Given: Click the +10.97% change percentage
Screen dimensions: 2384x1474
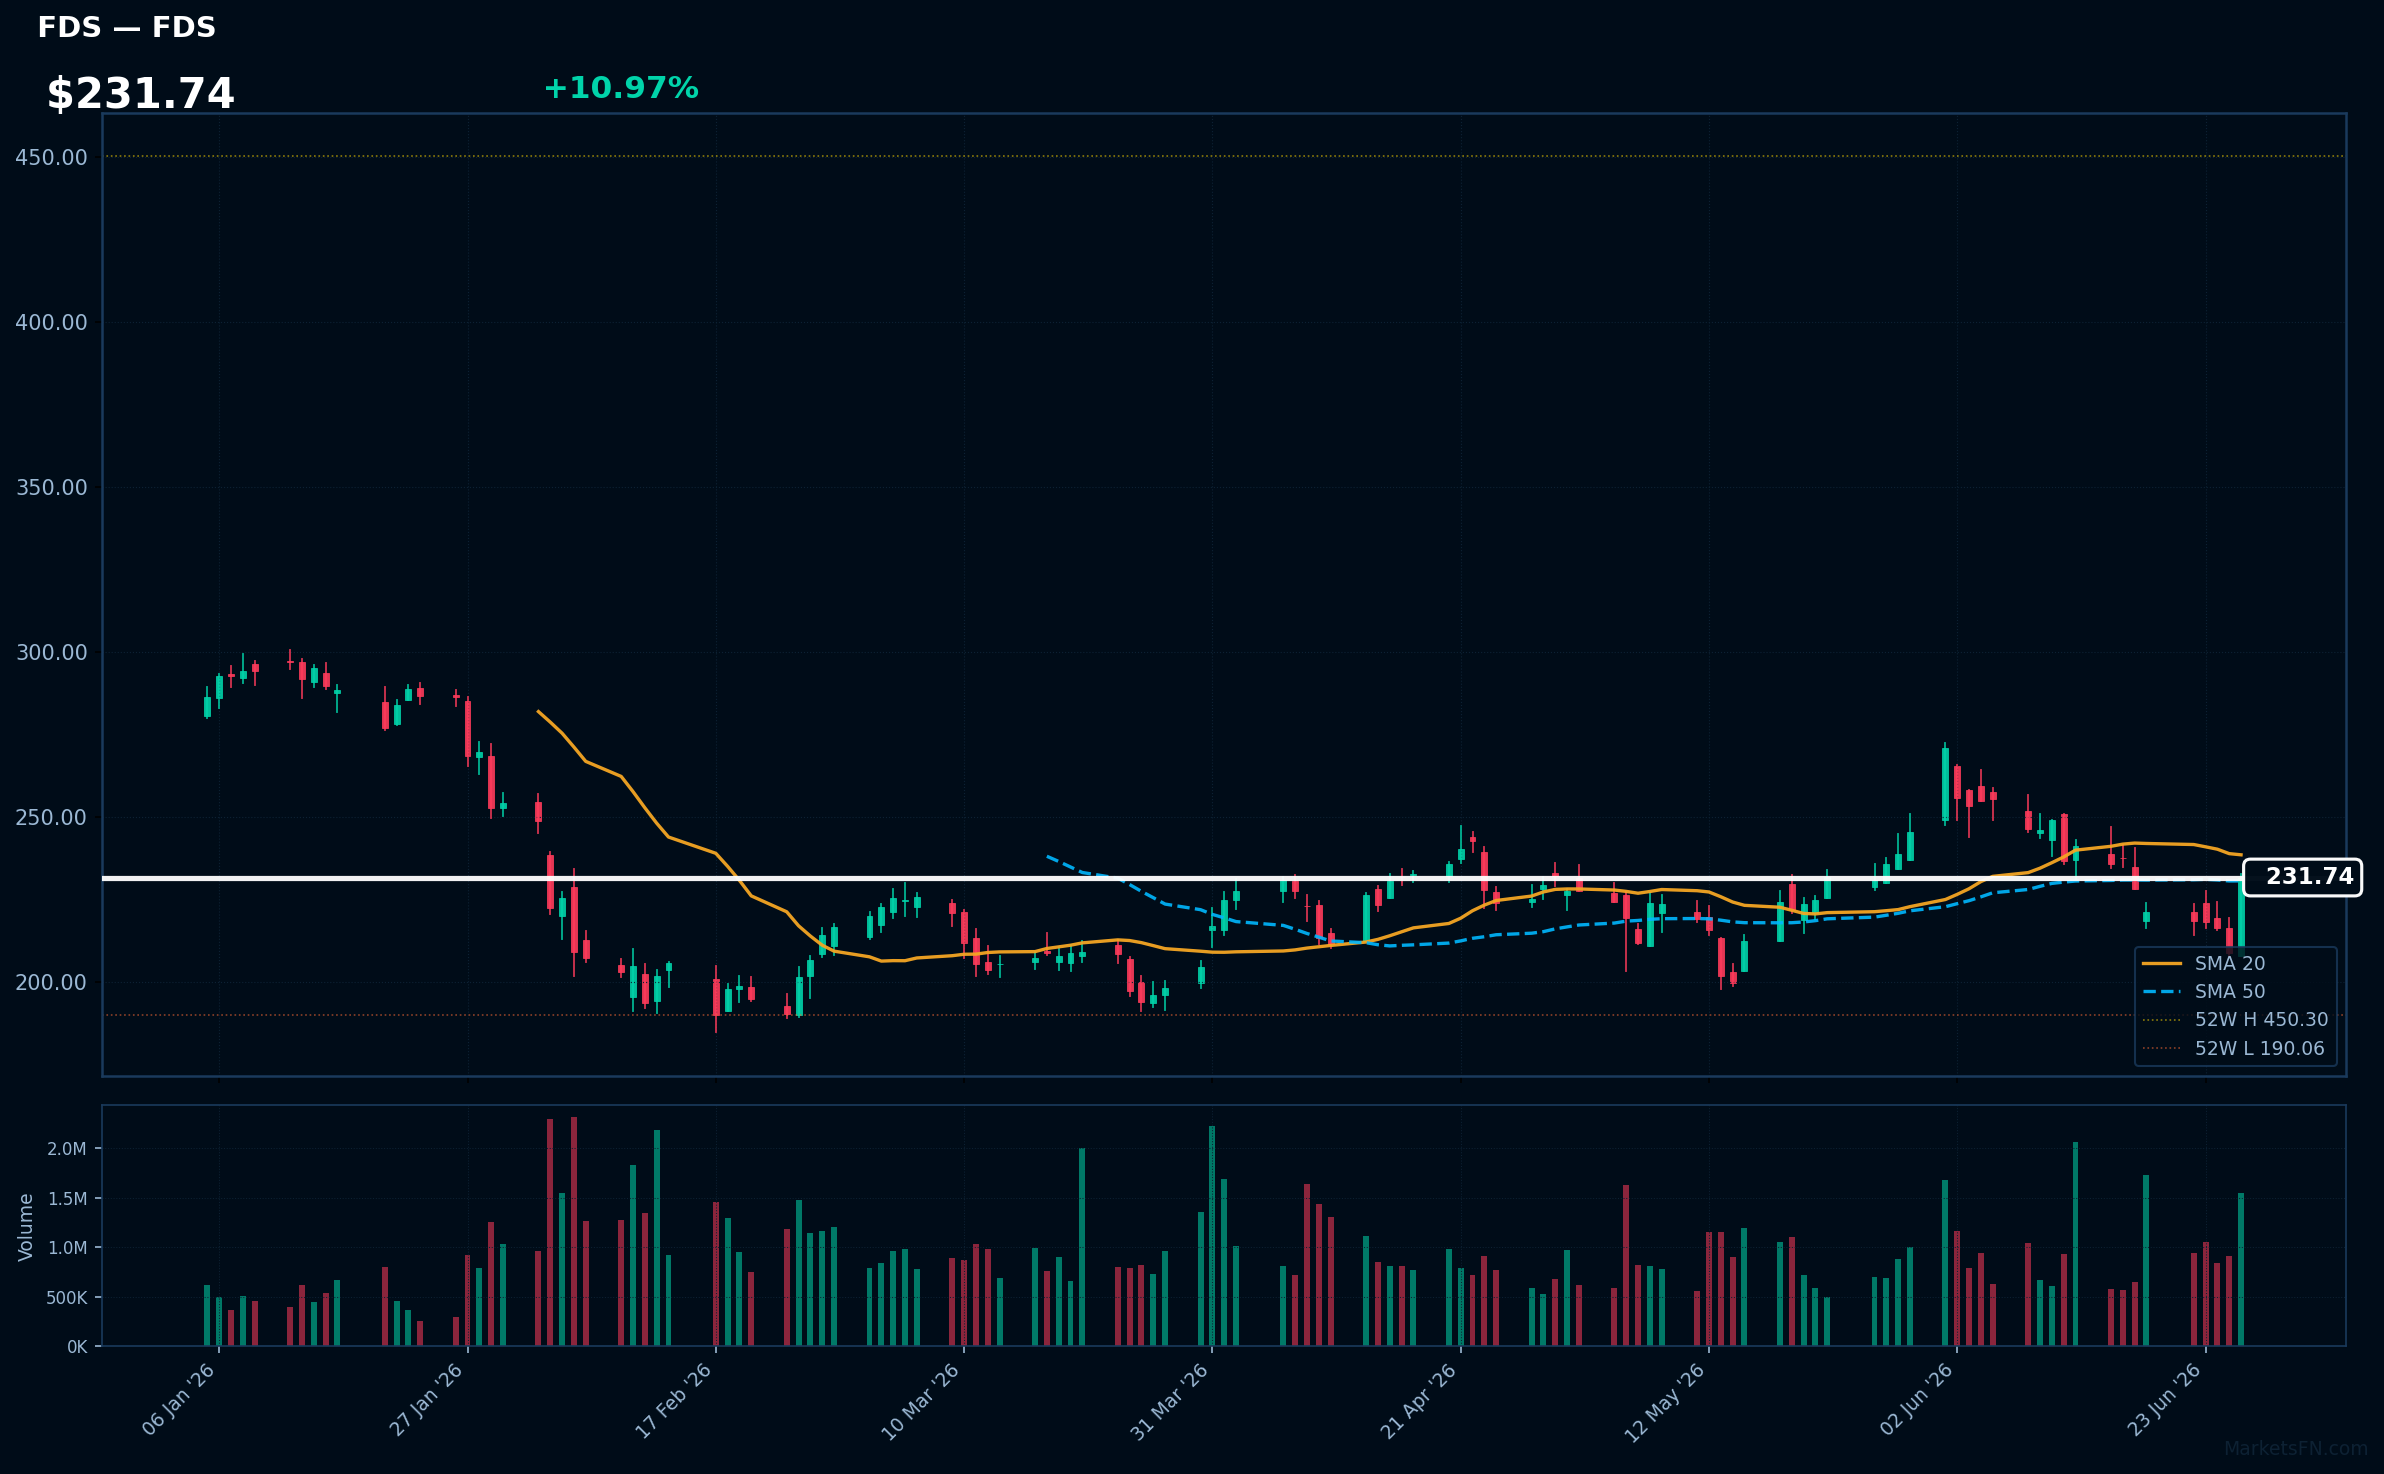Looking at the screenshot, I should [x=620, y=88].
